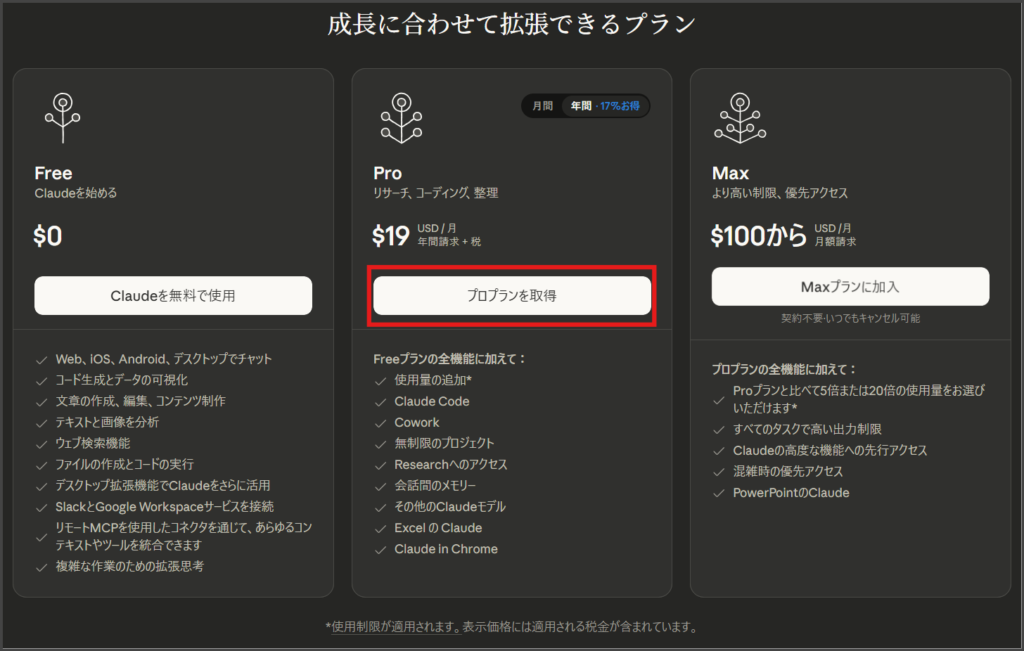Screen dimensions: 1024x651
Task: Click the 成長に合わせて拡張できるプラン heading
Action: (x=511, y=24)
